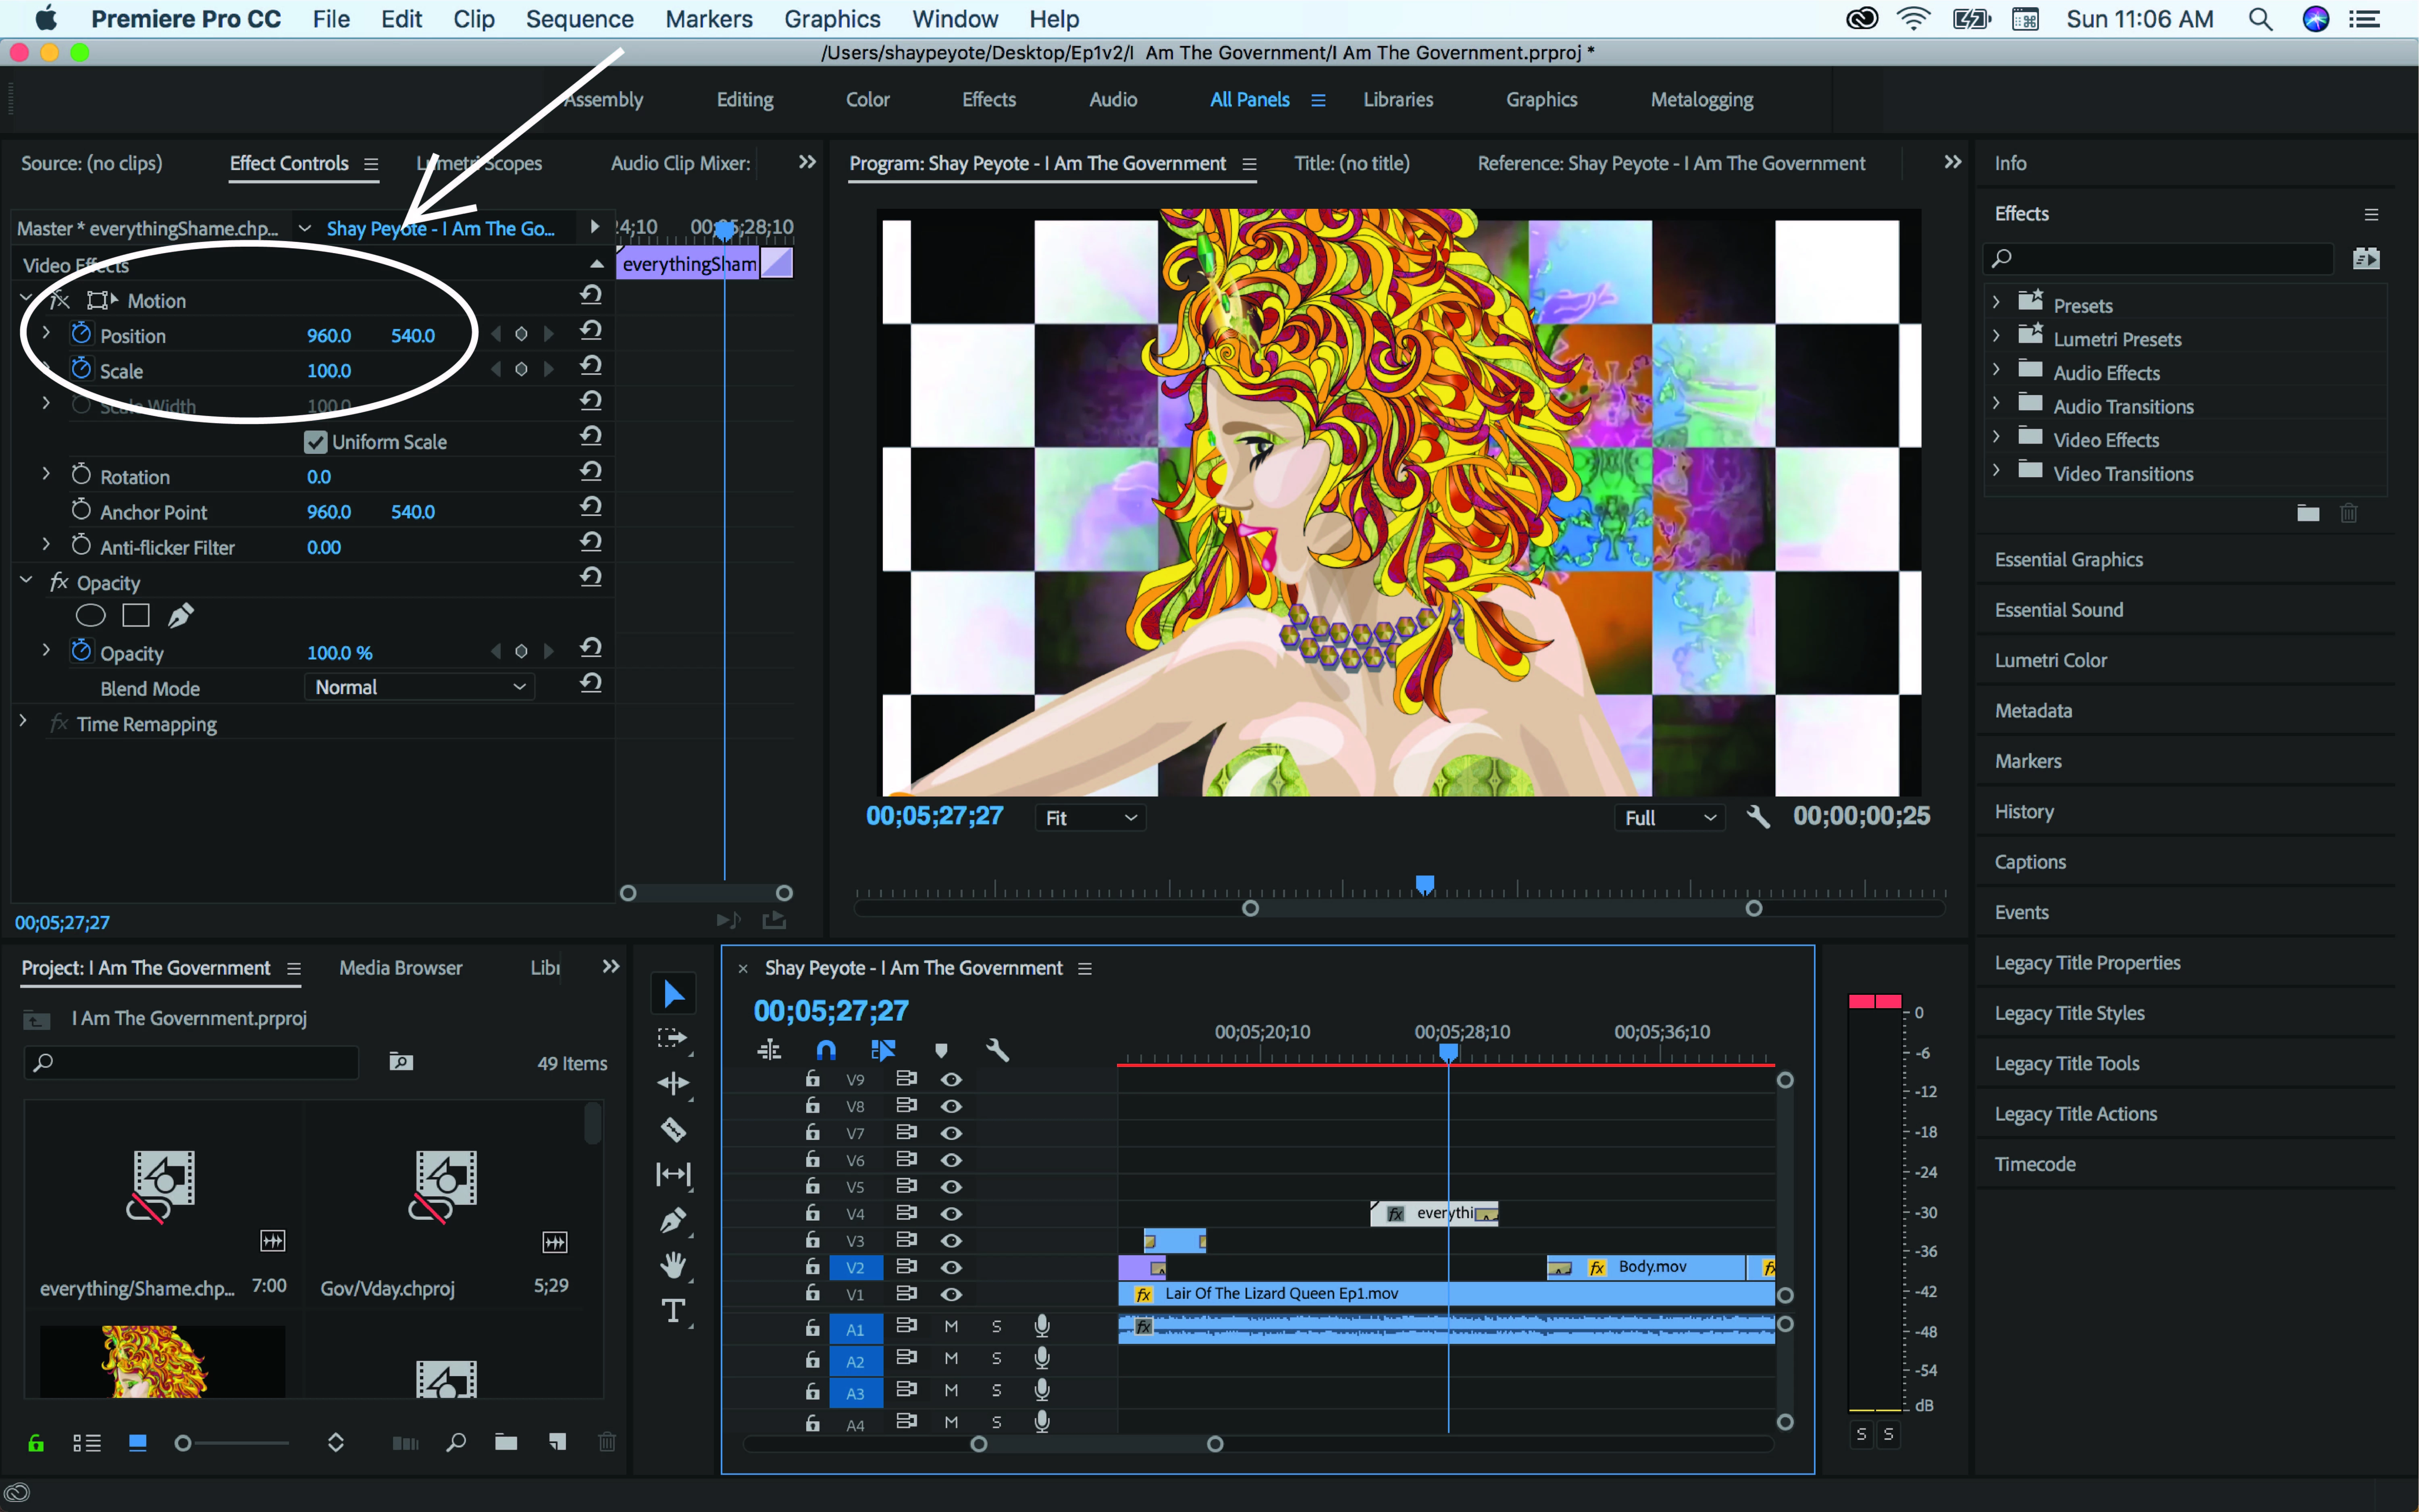Select the Pen tool in tools panel
This screenshot has width=2419, height=1512.
(673, 1220)
